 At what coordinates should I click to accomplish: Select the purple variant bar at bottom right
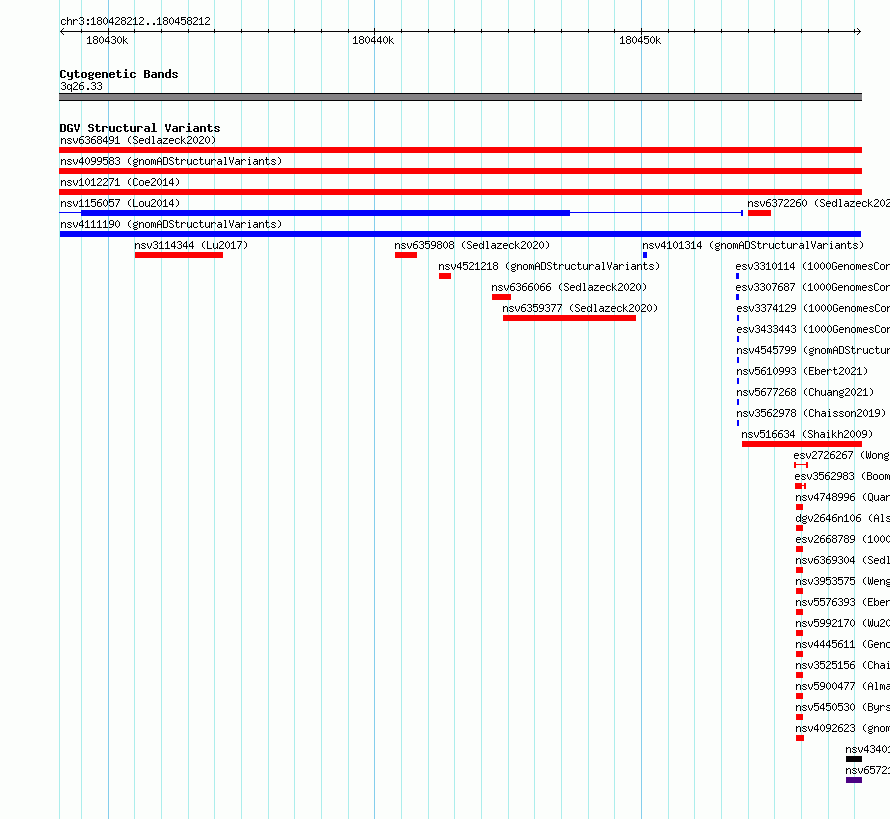point(854,780)
